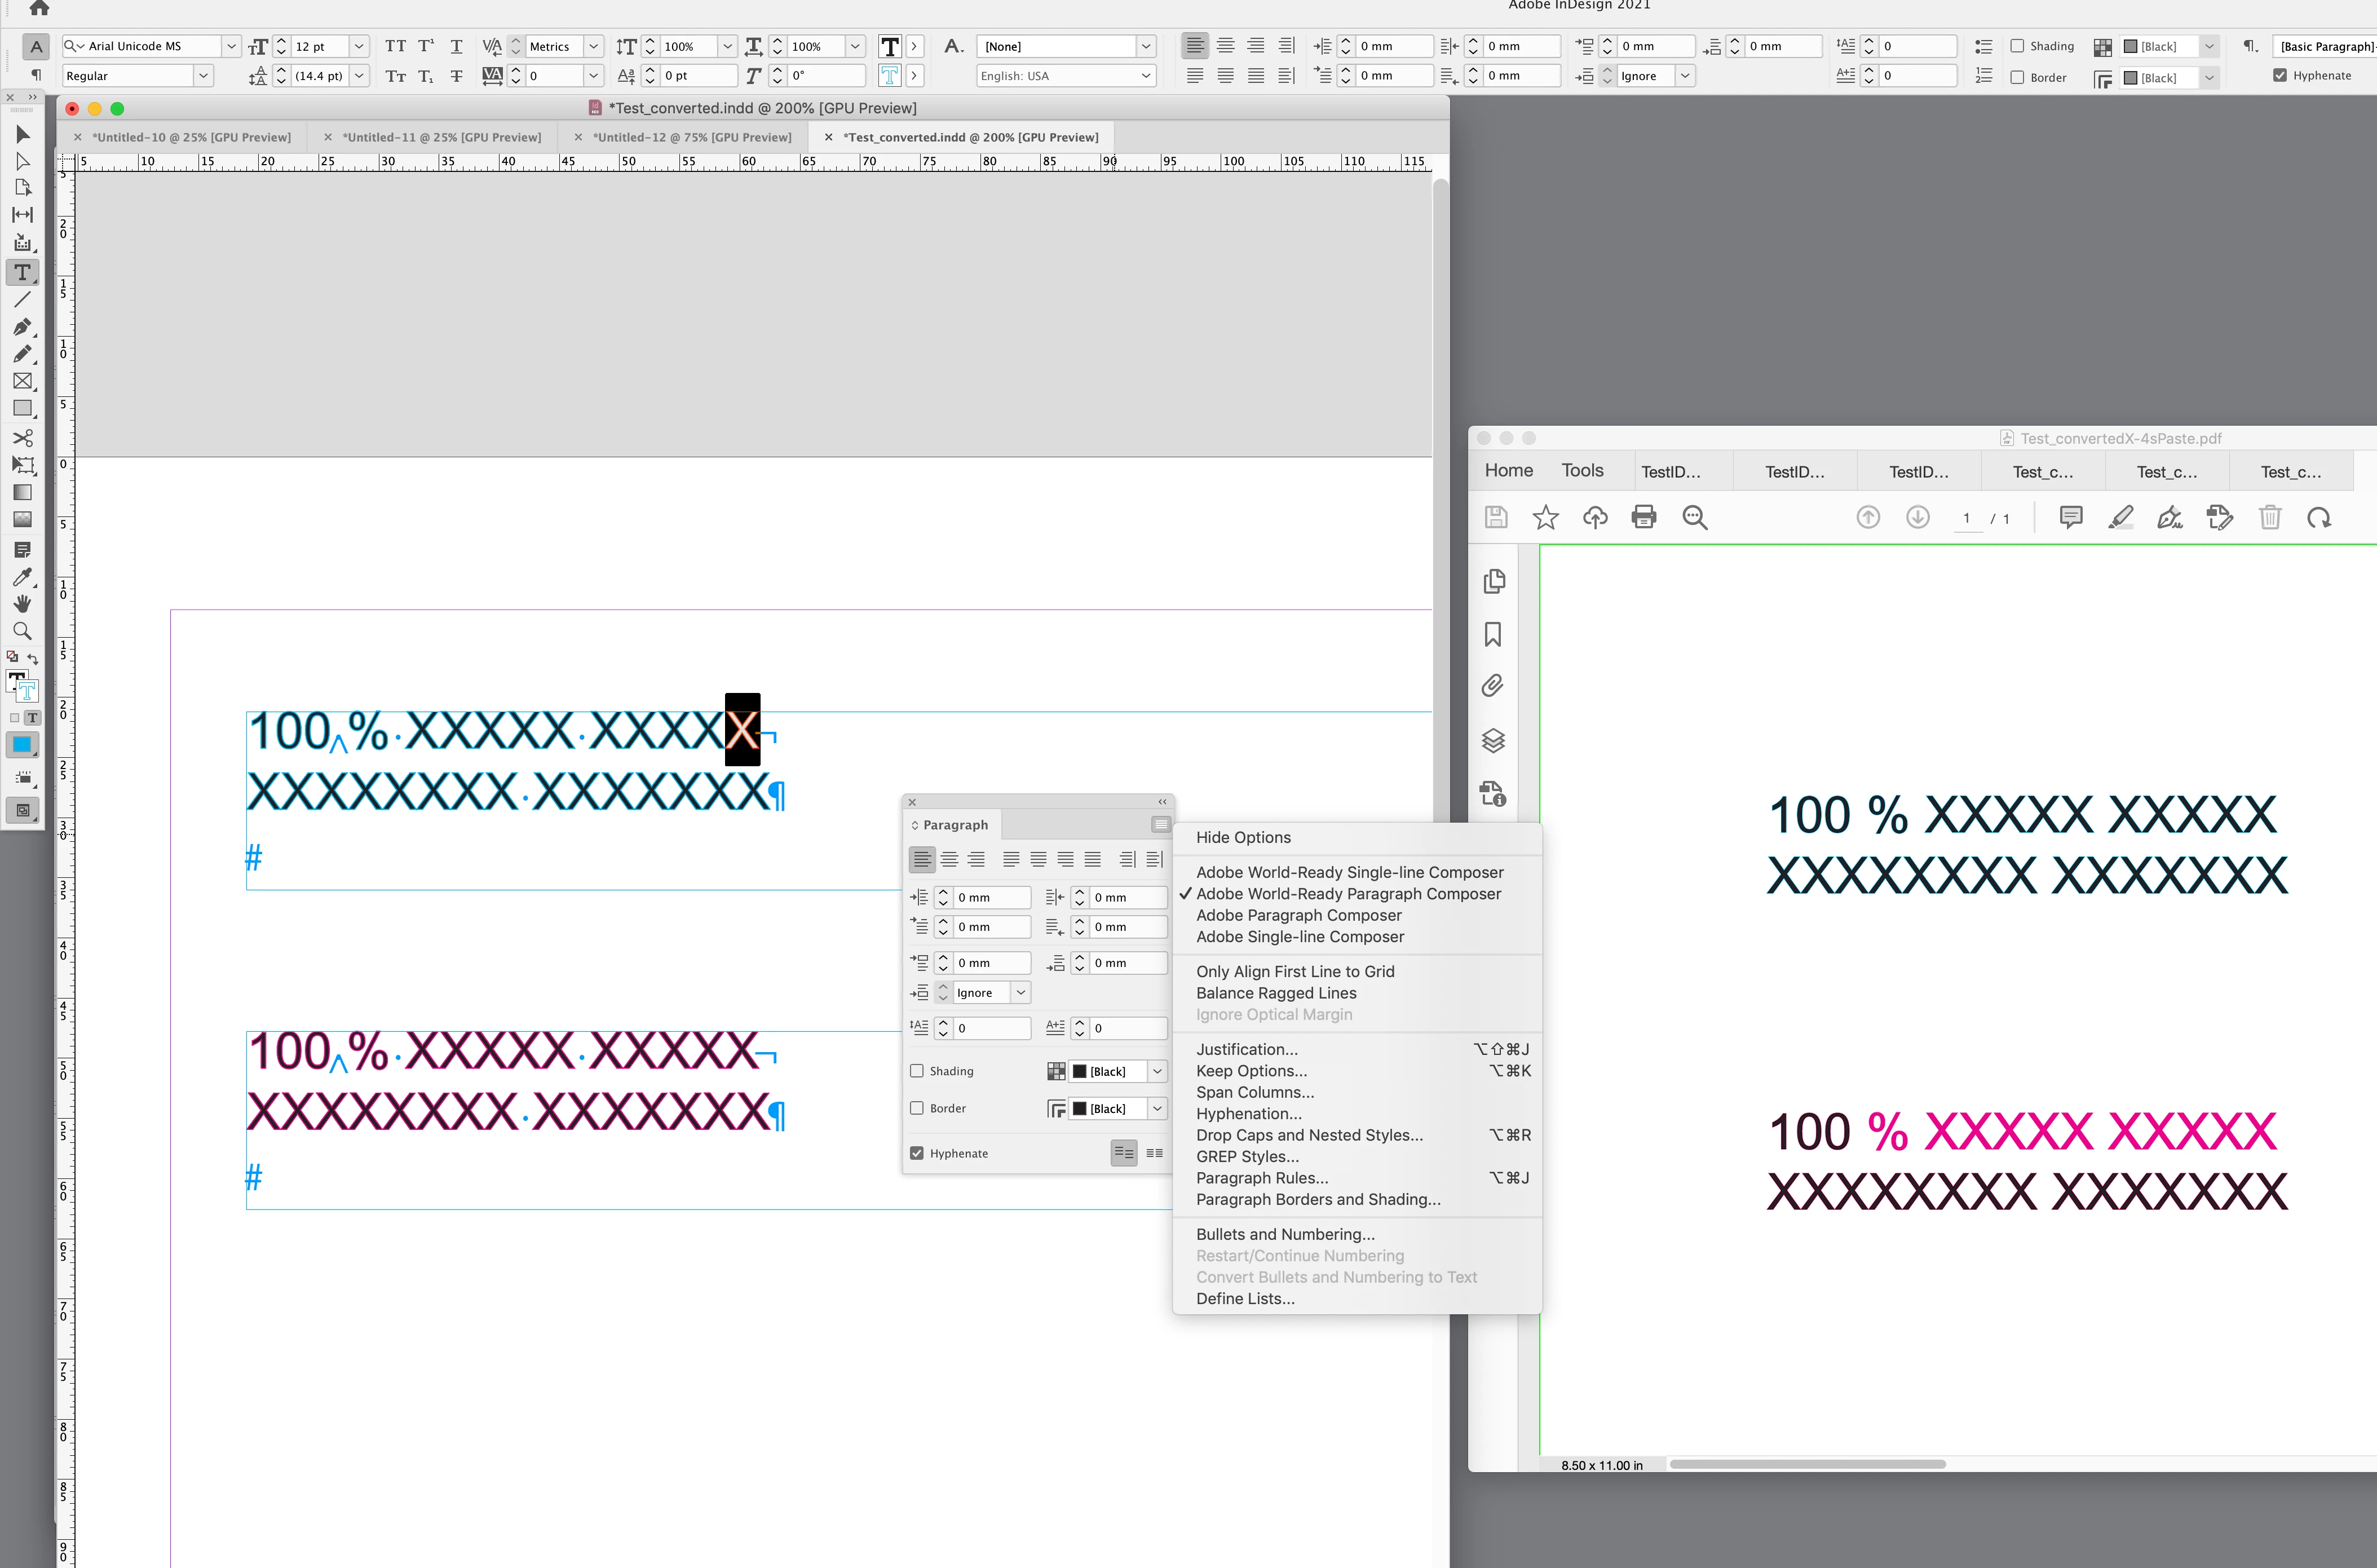
Task: Open Acrobat layers sidebar icon
Action: pos(1493,740)
